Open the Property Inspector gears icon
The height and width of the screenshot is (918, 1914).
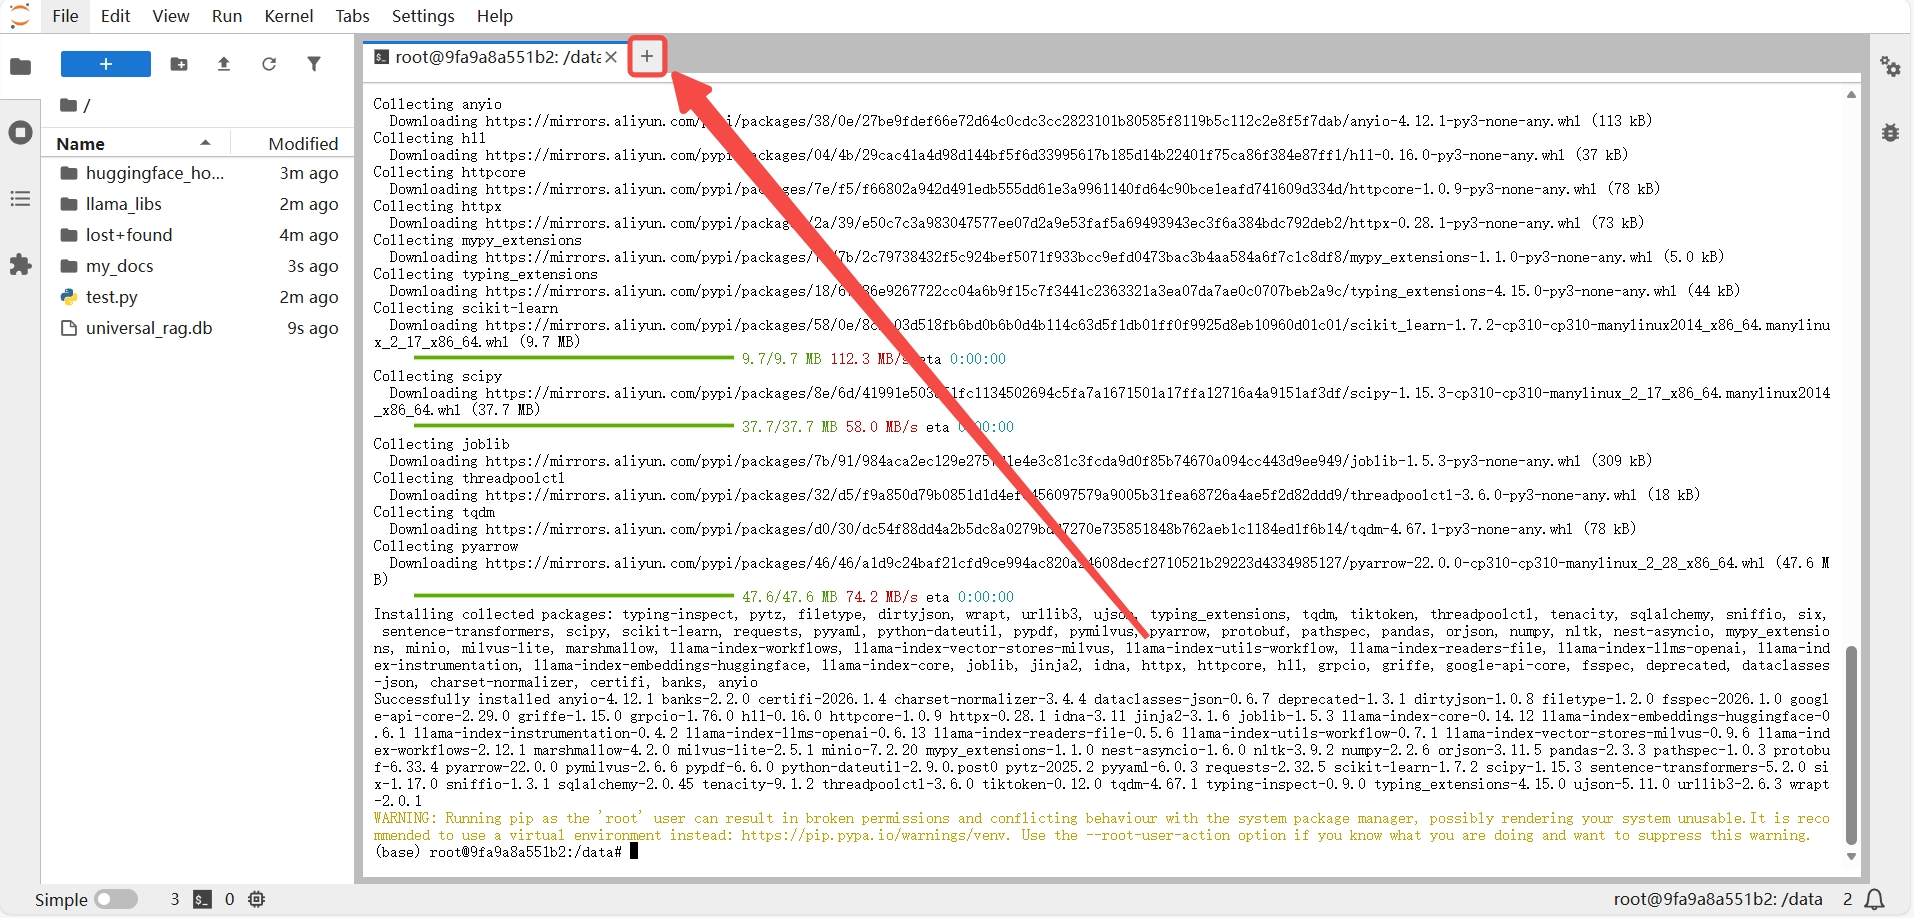pyautogui.click(x=1890, y=67)
